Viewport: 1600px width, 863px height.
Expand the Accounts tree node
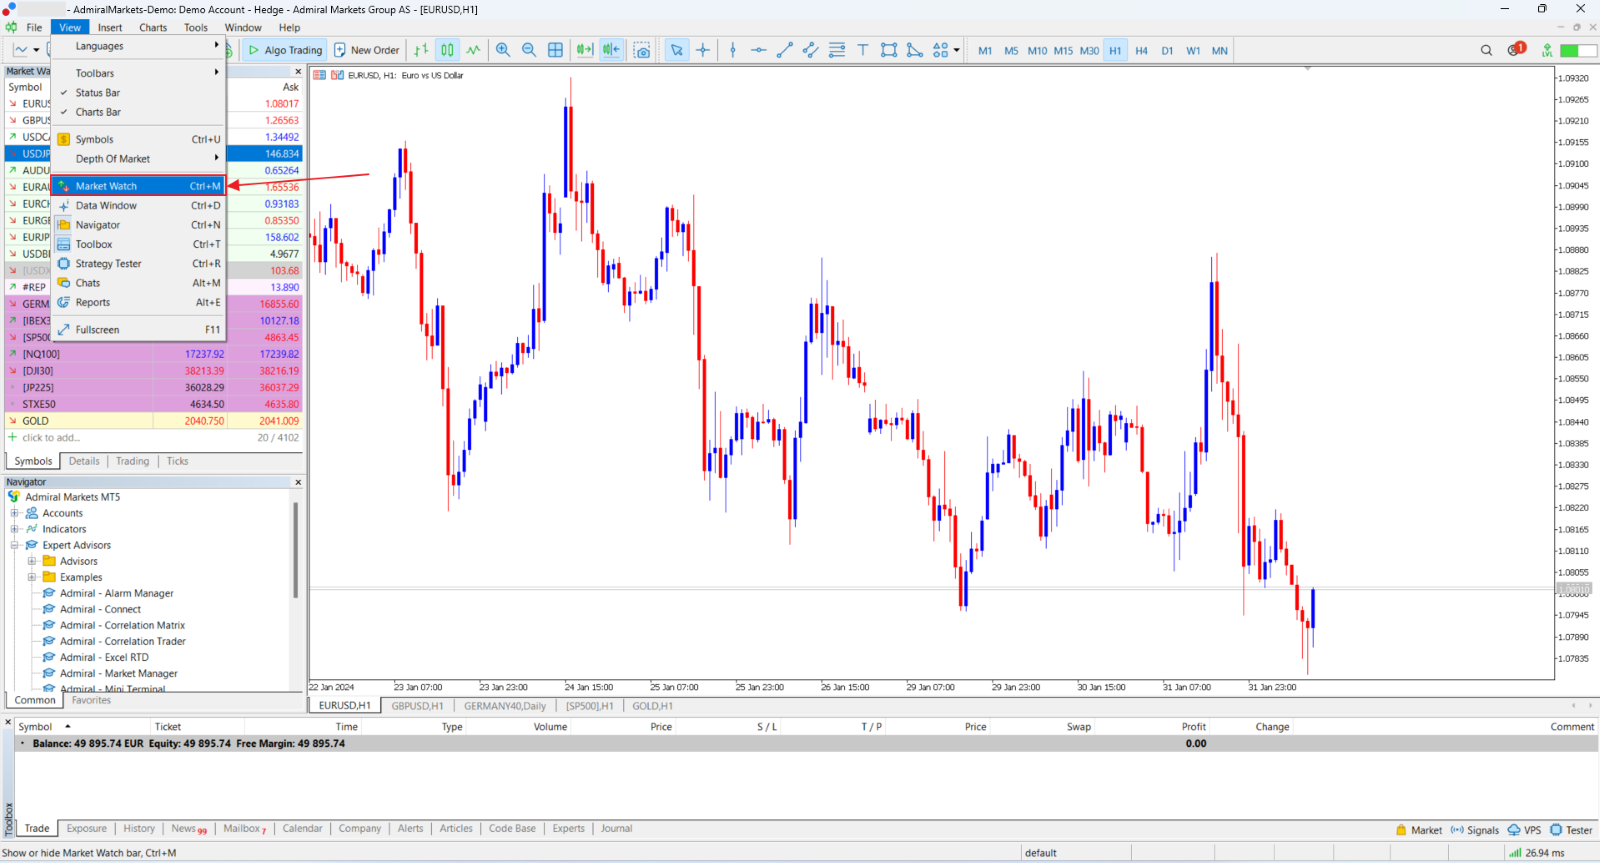(x=15, y=513)
